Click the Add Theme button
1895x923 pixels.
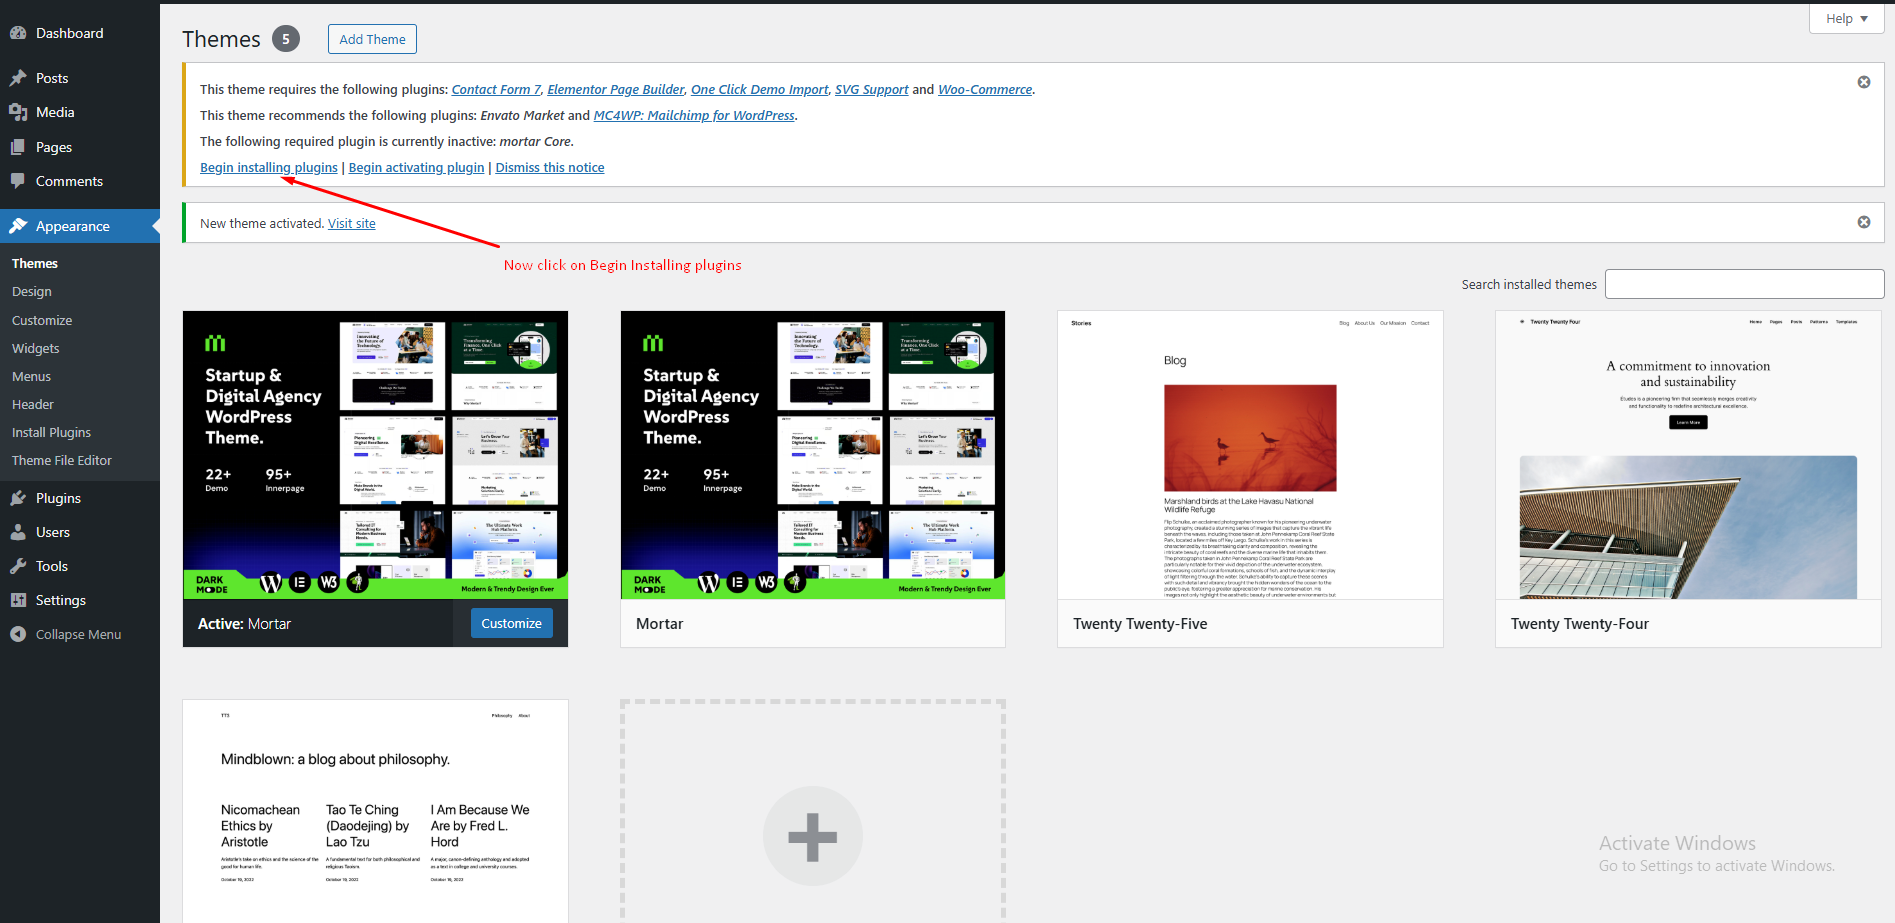pyautogui.click(x=372, y=39)
